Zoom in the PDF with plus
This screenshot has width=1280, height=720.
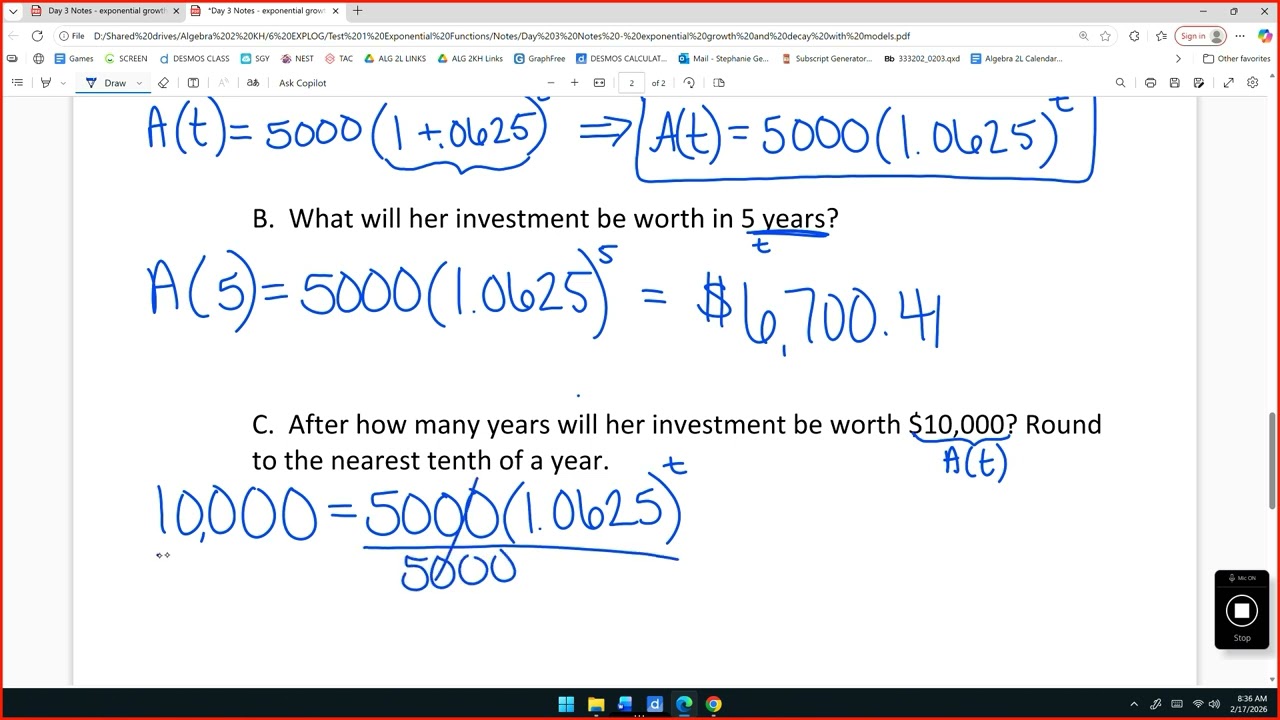click(x=574, y=83)
